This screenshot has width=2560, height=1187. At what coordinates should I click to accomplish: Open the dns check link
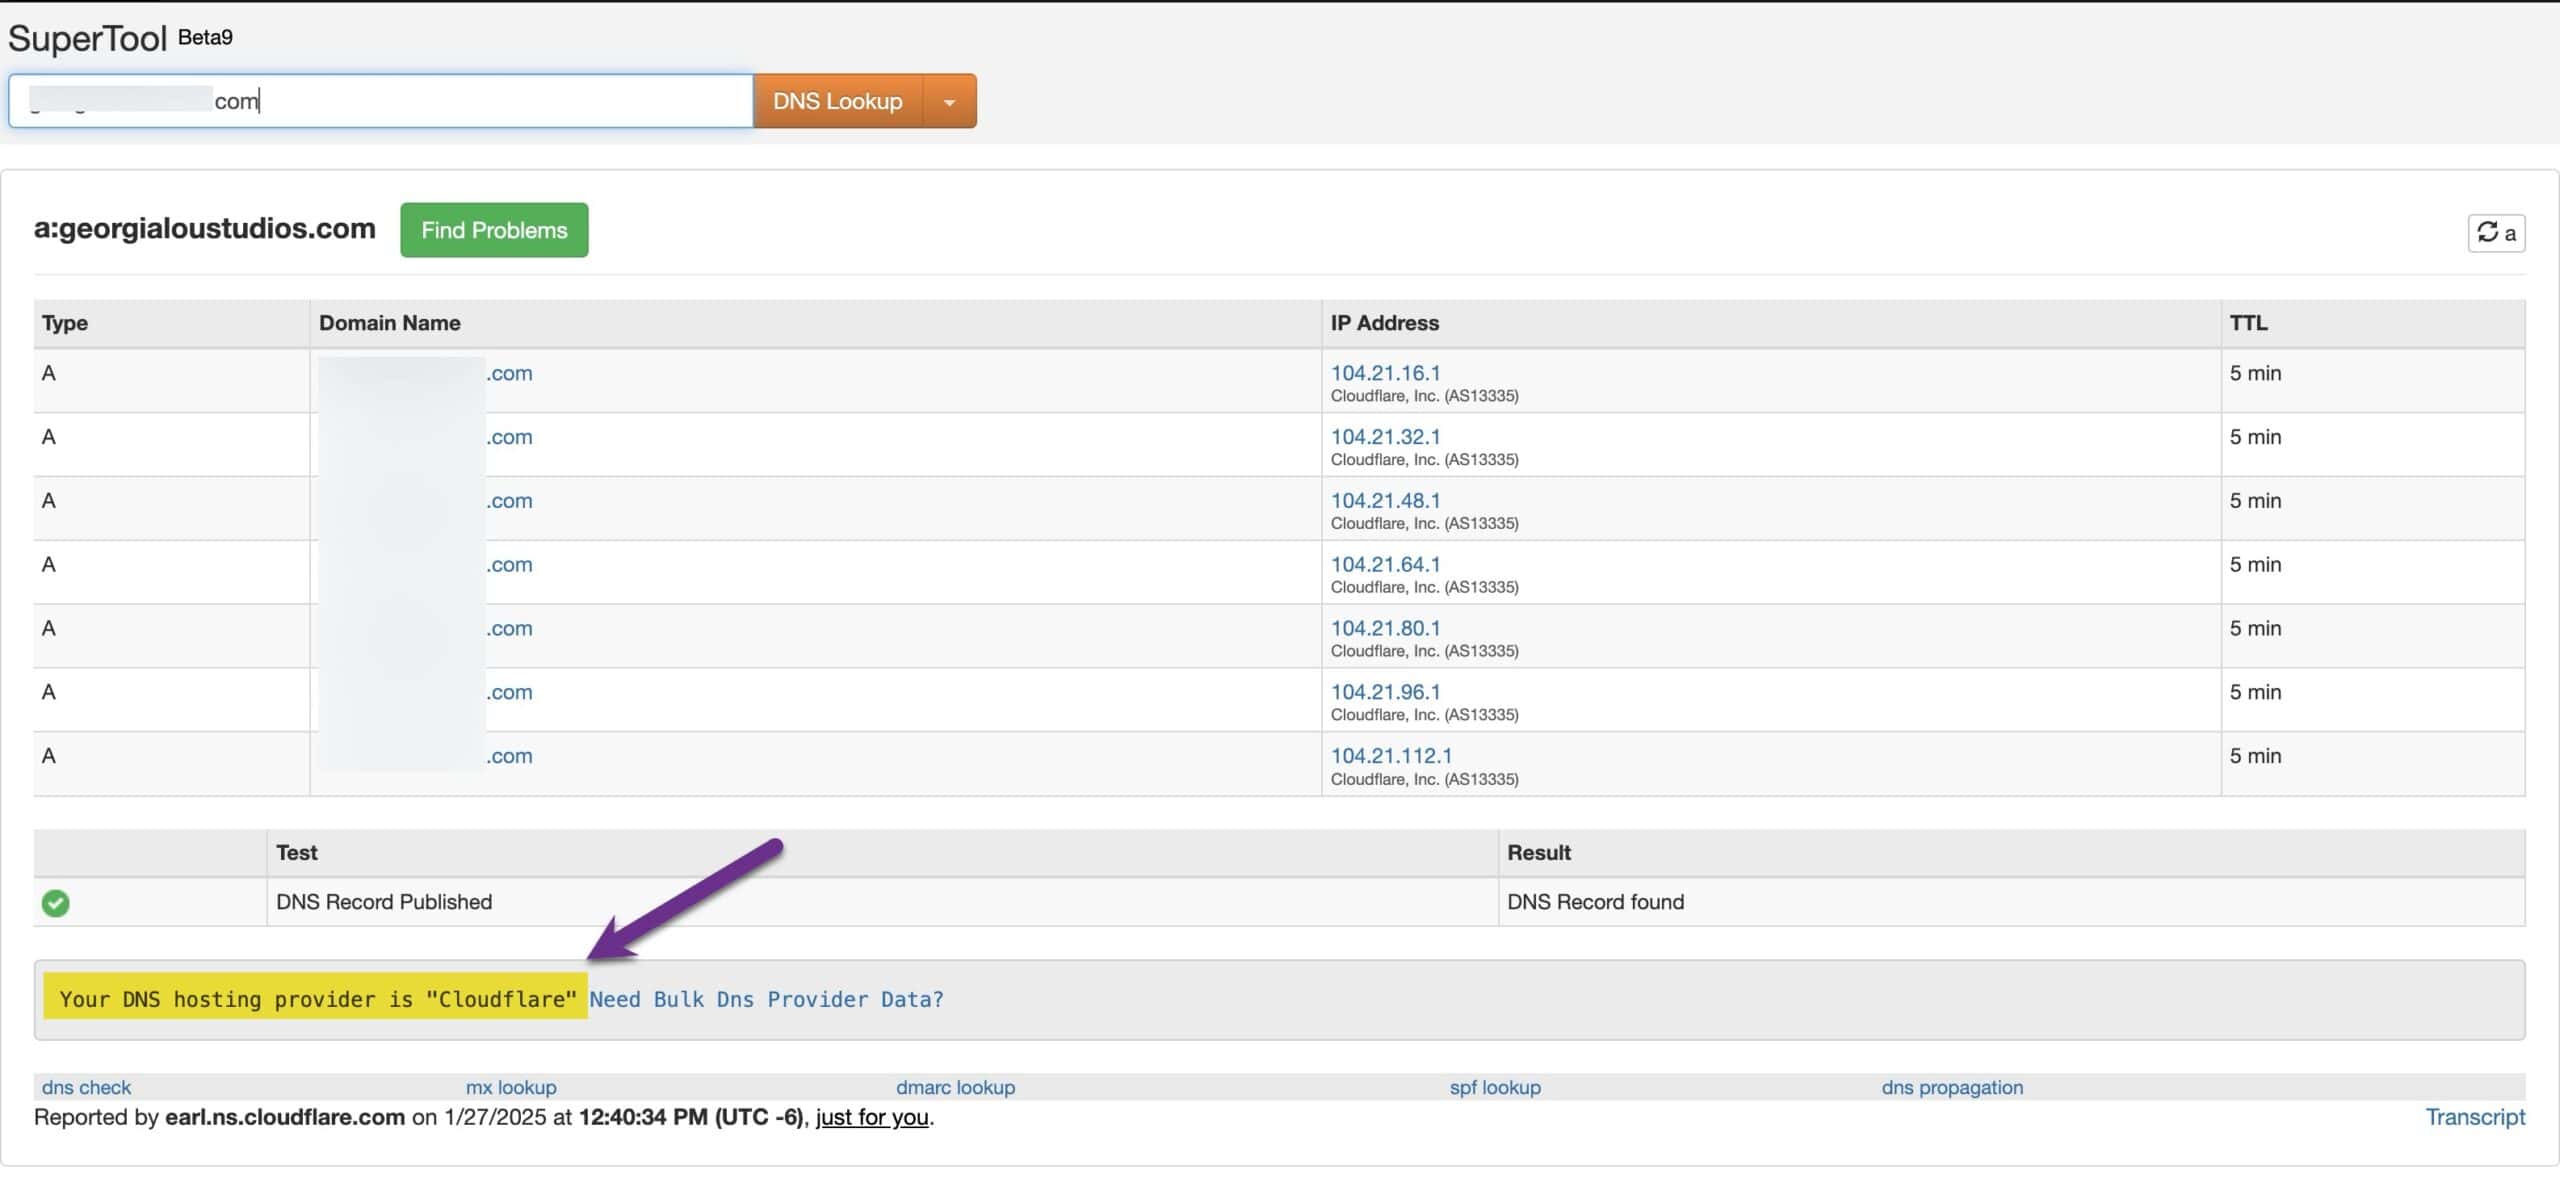[86, 1087]
